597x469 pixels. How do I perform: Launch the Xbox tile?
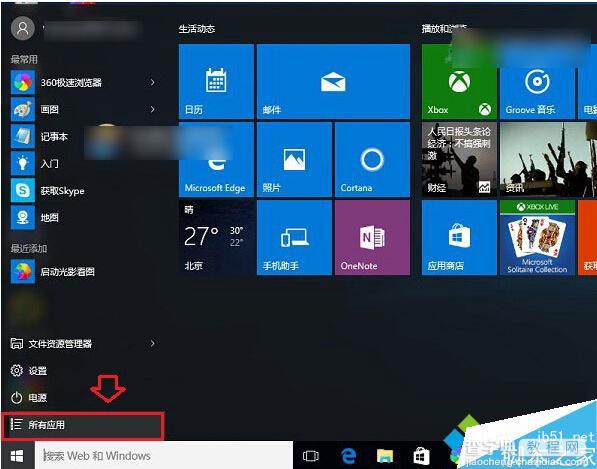click(x=459, y=81)
